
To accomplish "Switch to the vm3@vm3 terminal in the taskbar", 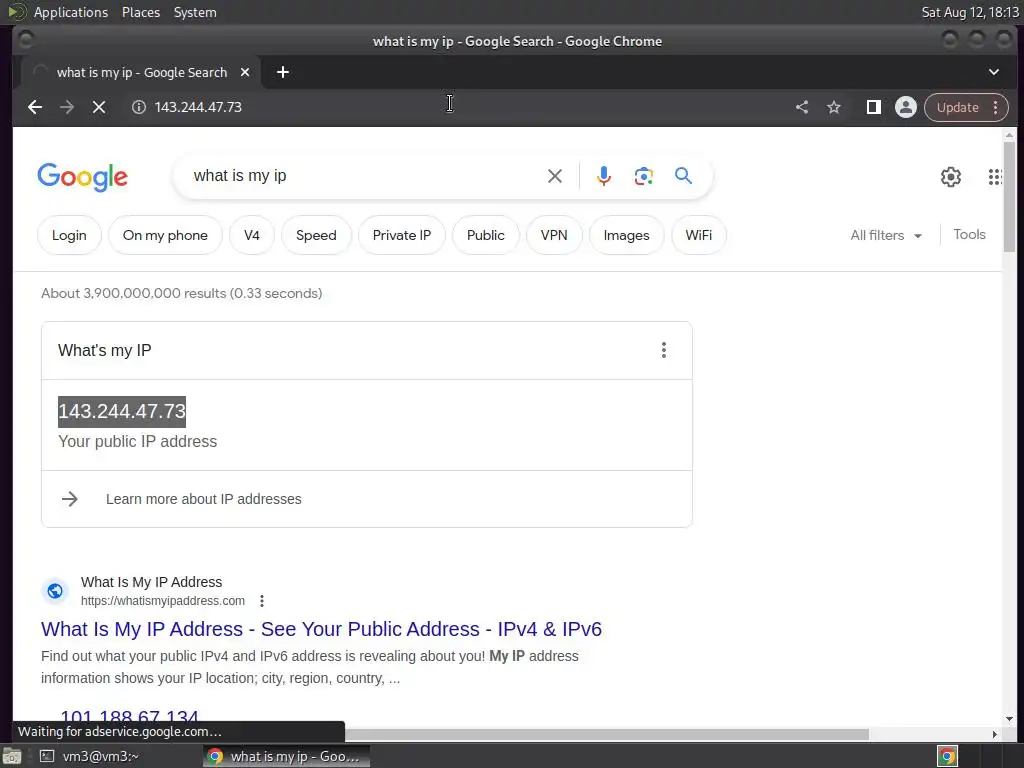I will pos(90,756).
